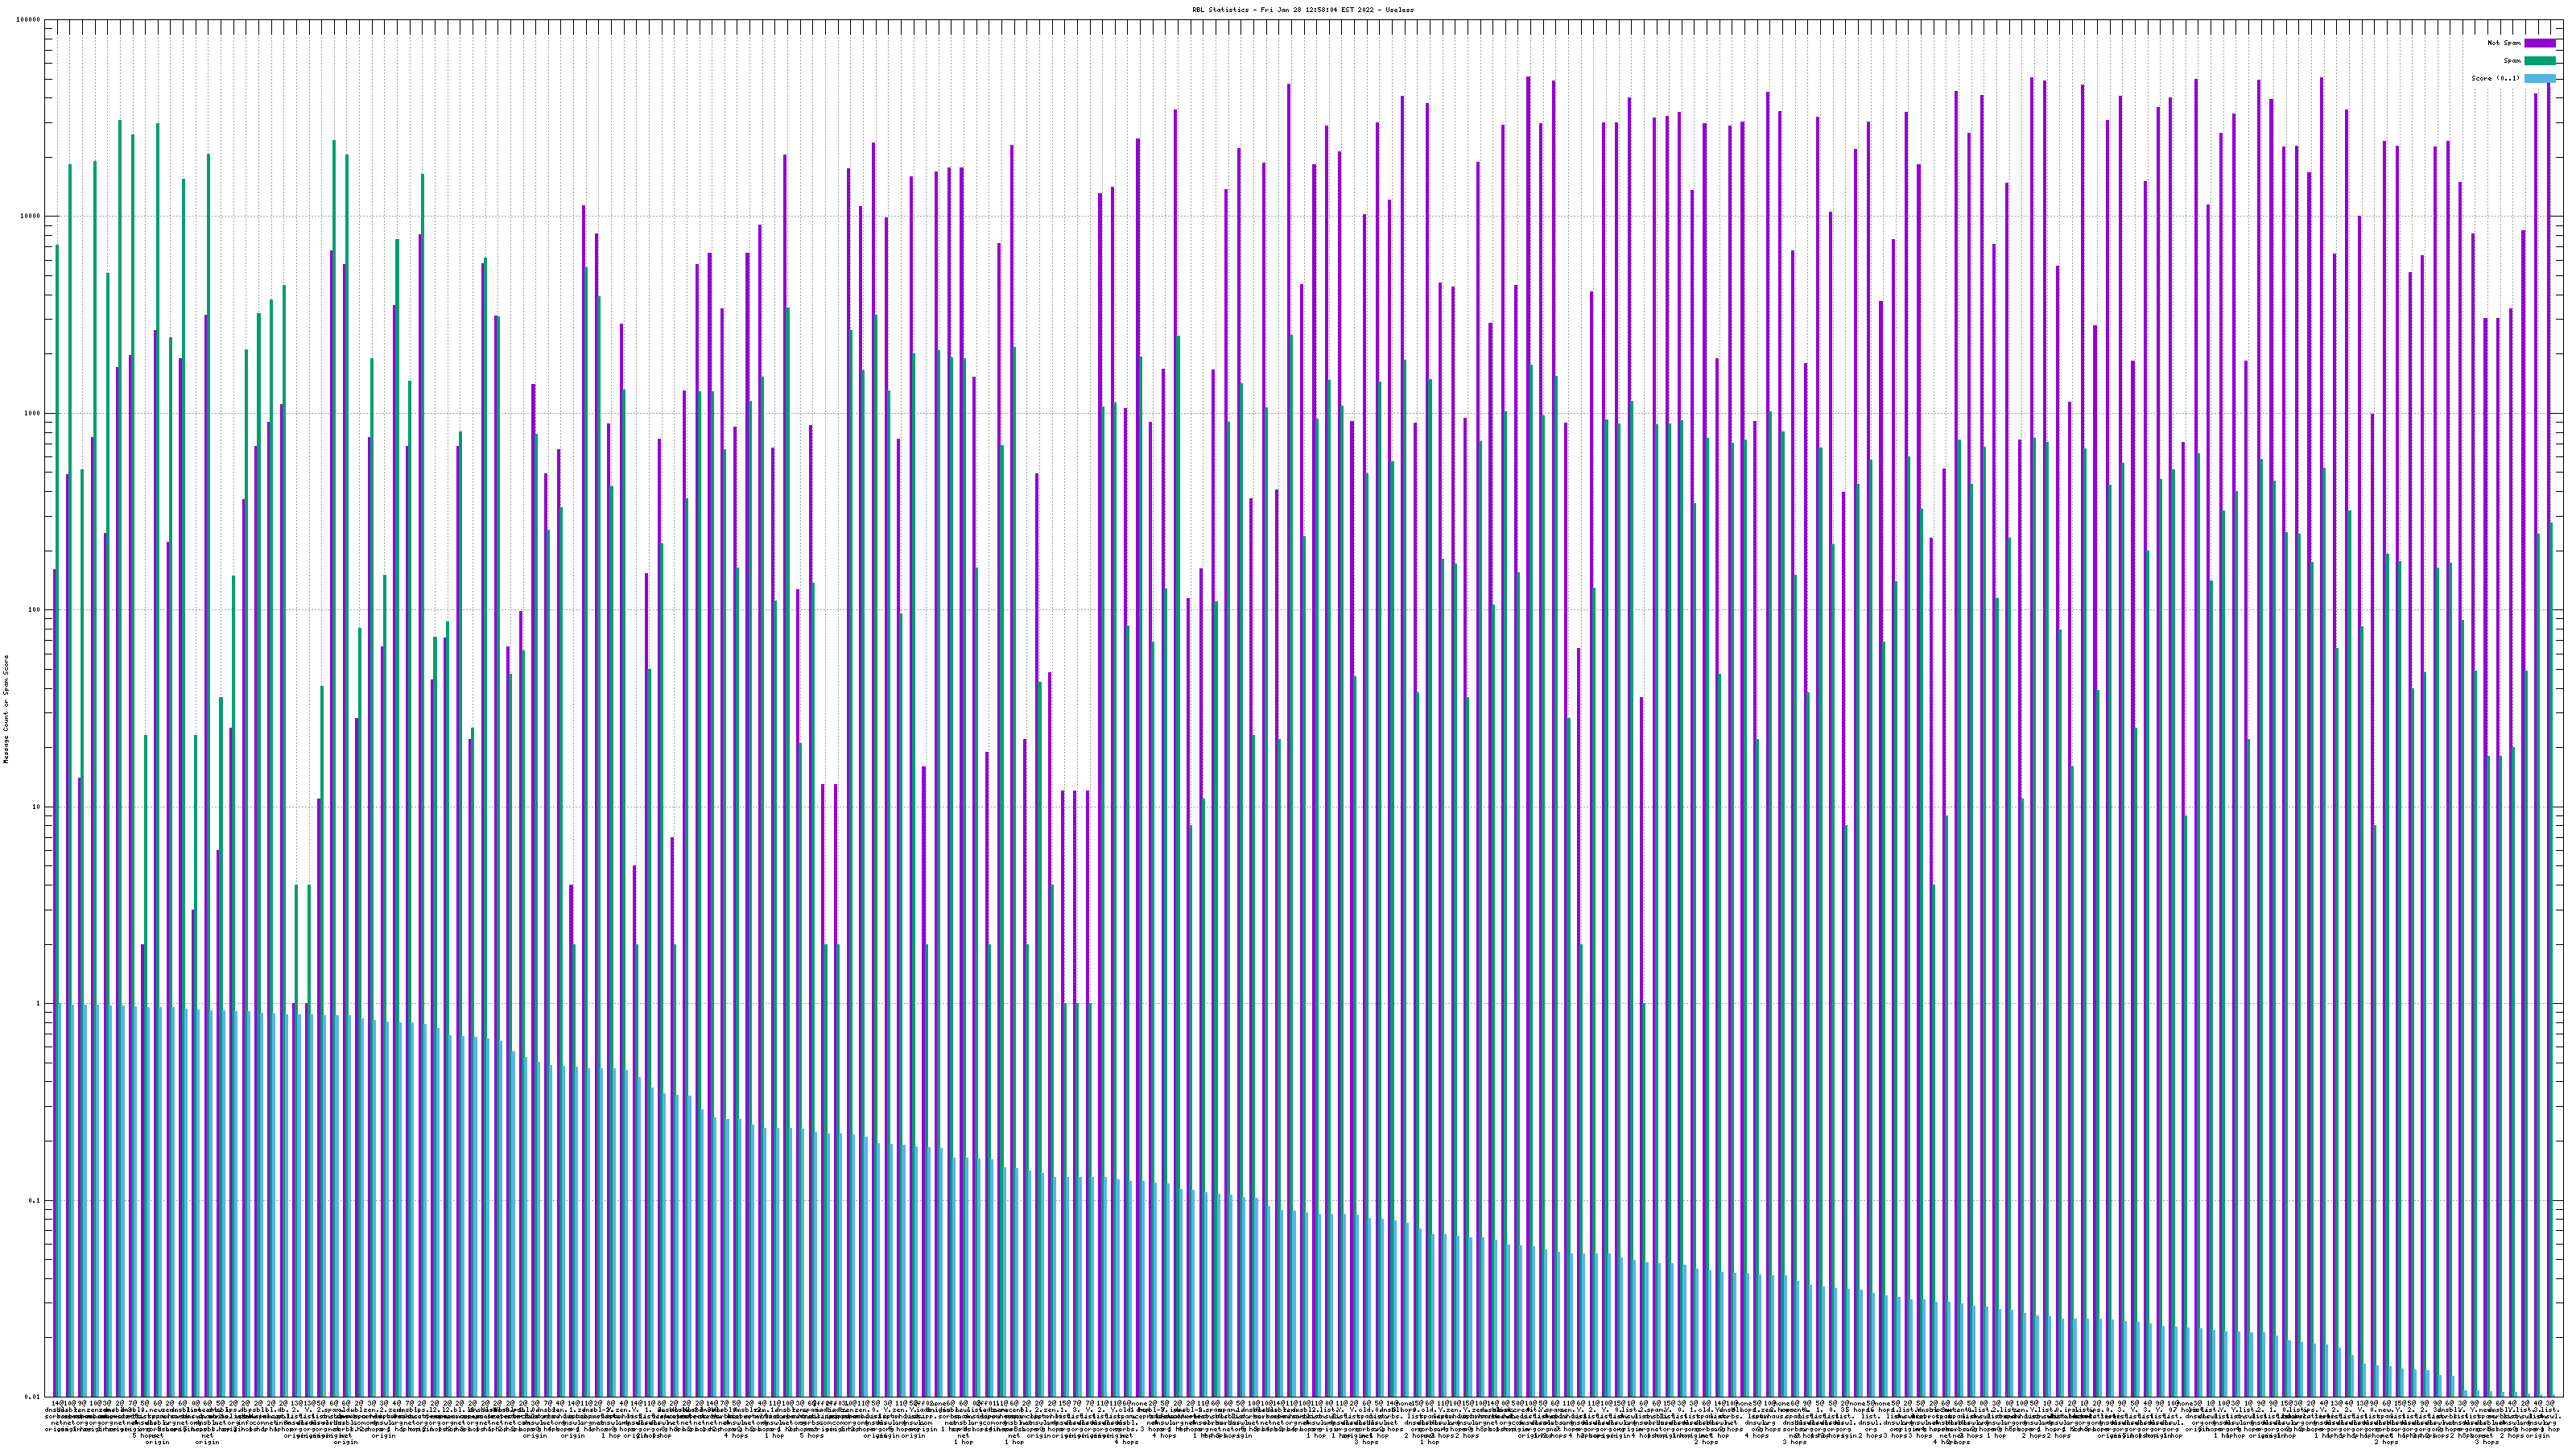
Task: Click the 10000 y-axis tick label
Action: tap(31, 217)
